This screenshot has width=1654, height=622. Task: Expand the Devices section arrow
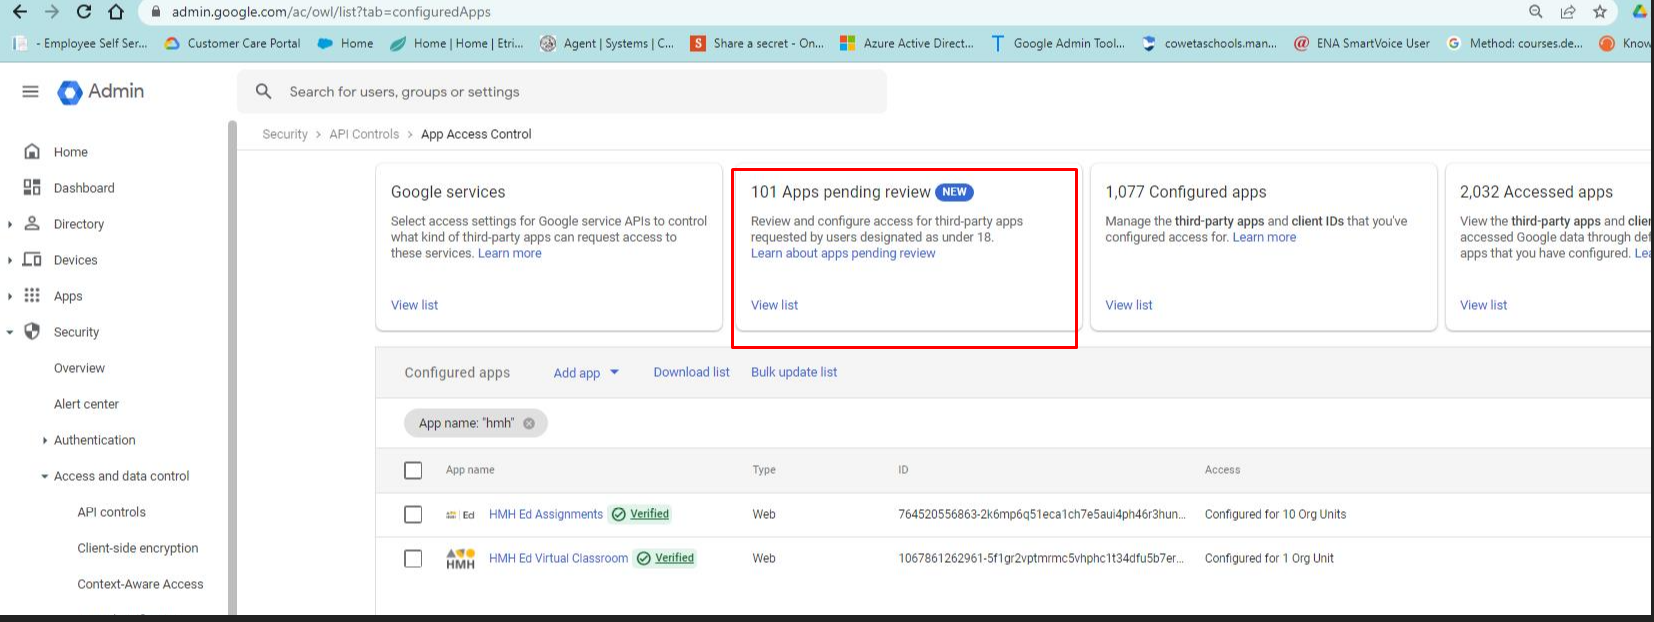coord(10,260)
